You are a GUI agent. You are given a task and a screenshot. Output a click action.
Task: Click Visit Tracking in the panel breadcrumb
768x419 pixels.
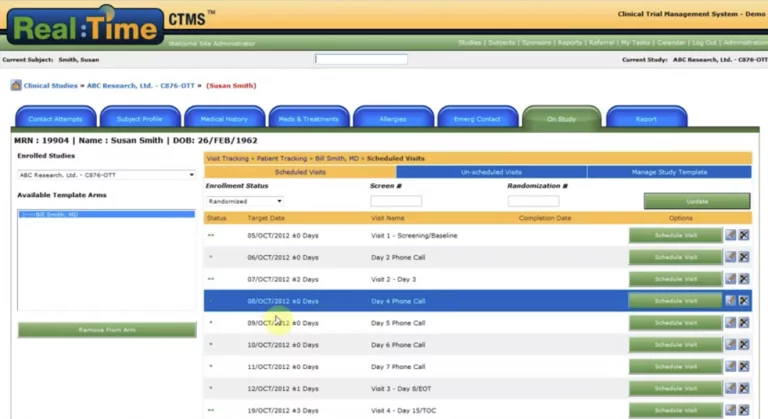pyautogui.click(x=227, y=158)
